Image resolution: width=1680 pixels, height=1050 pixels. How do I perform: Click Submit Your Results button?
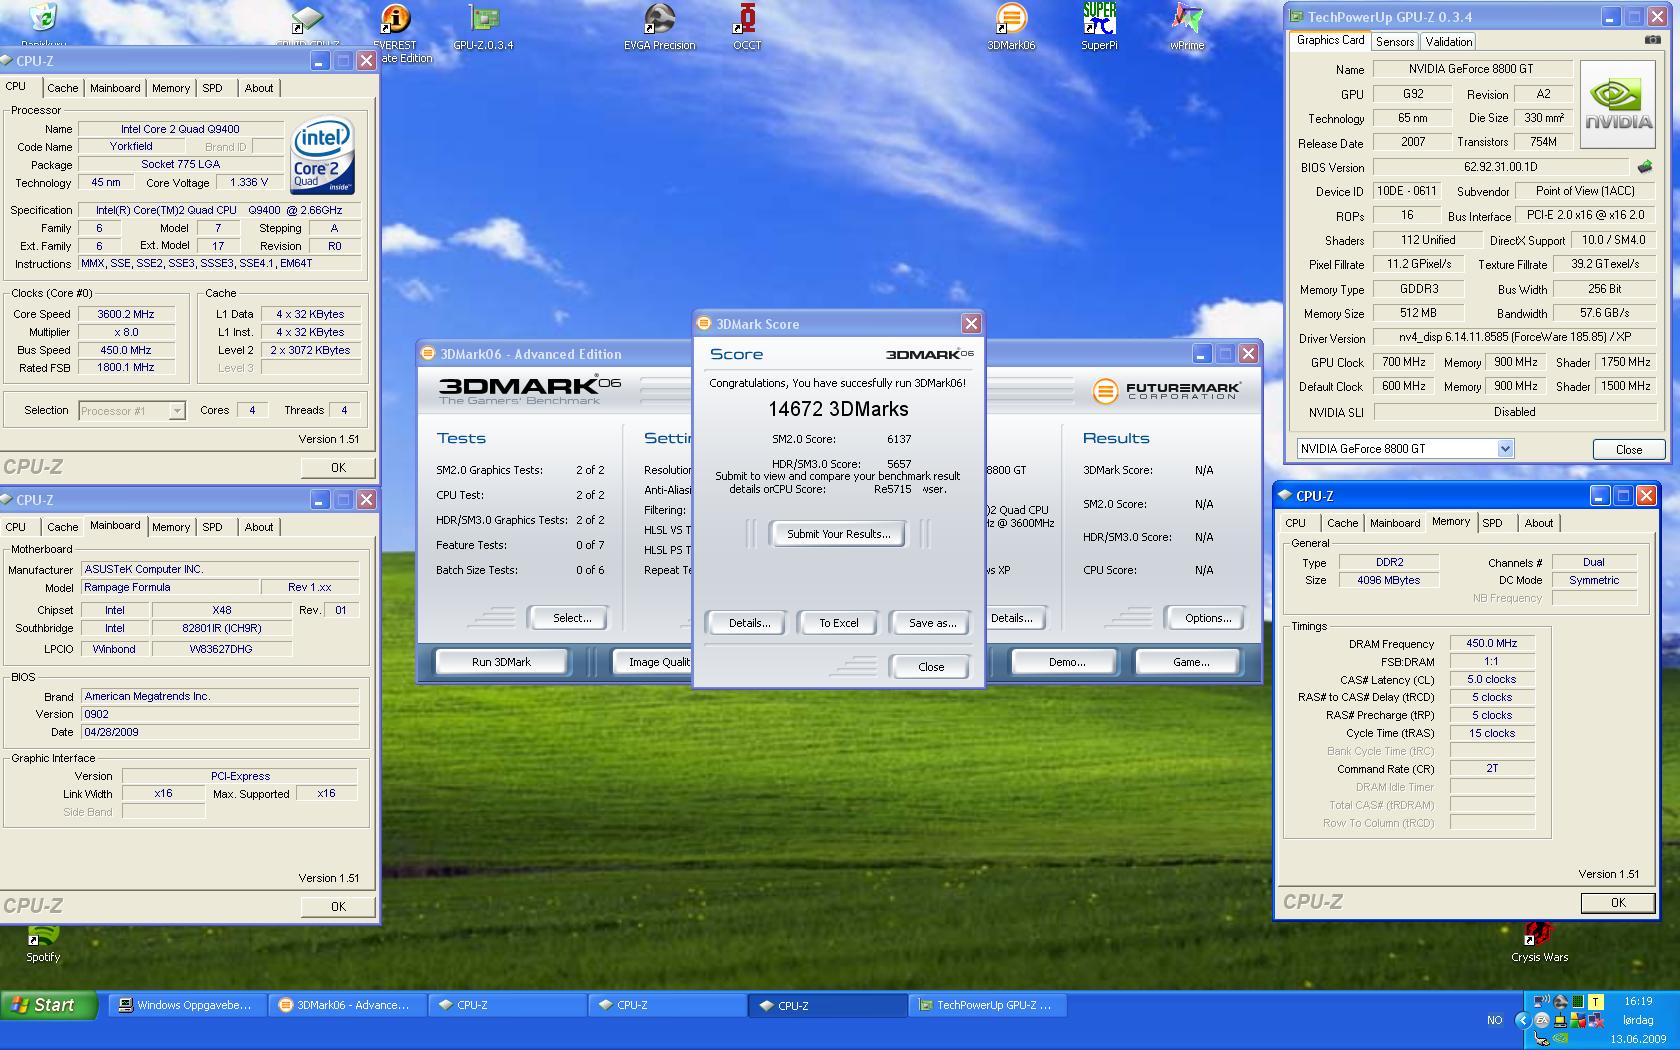click(838, 534)
